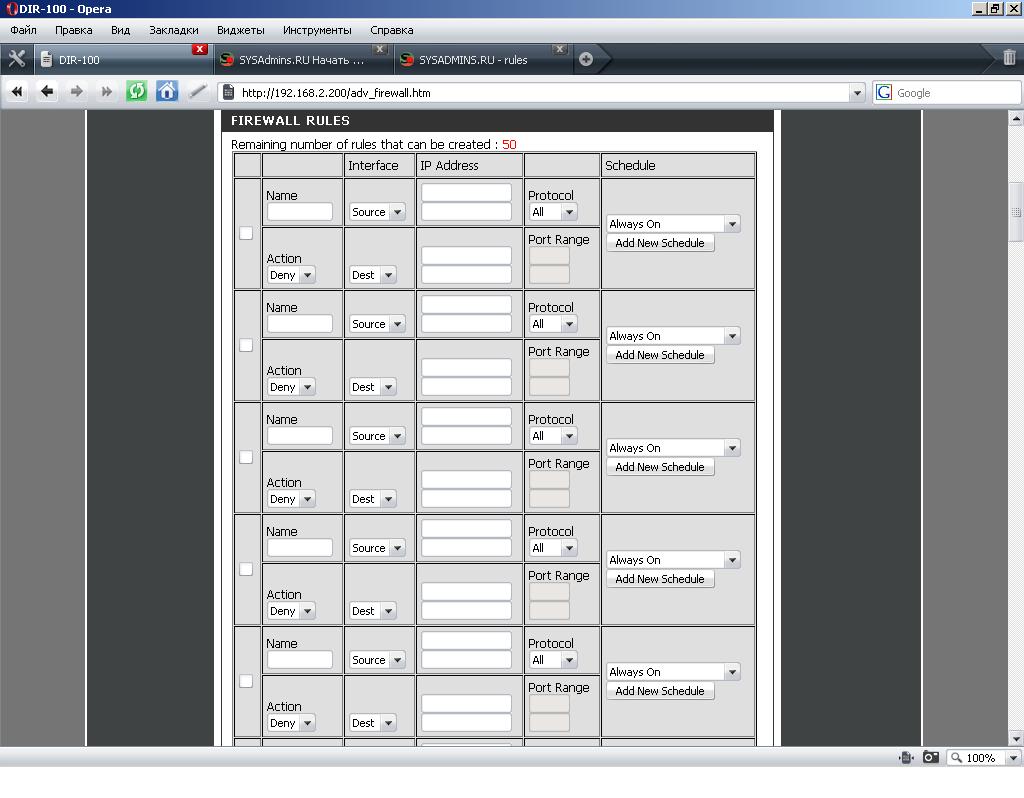The height and width of the screenshot is (798, 1024).
Task: Open fifth rule's Protocol All dropdown
Action: coord(552,660)
